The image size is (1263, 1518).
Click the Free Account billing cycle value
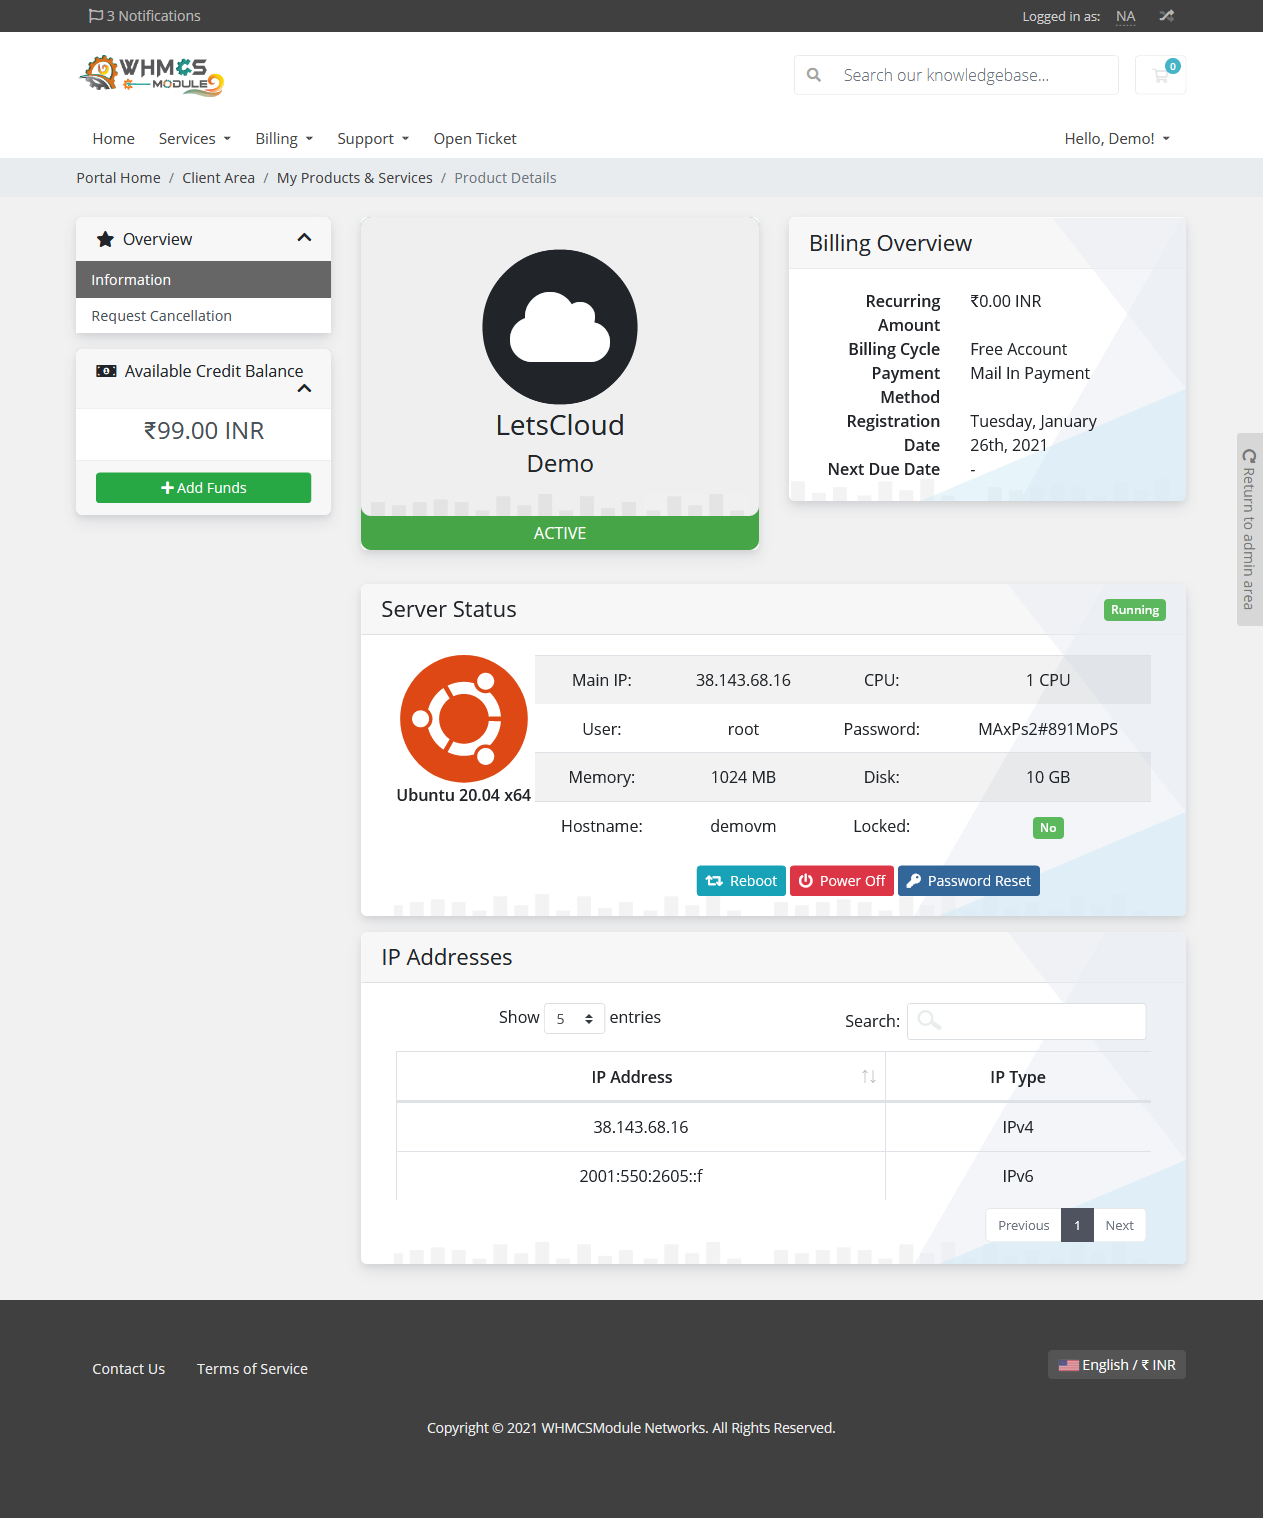coord(1018,349)
